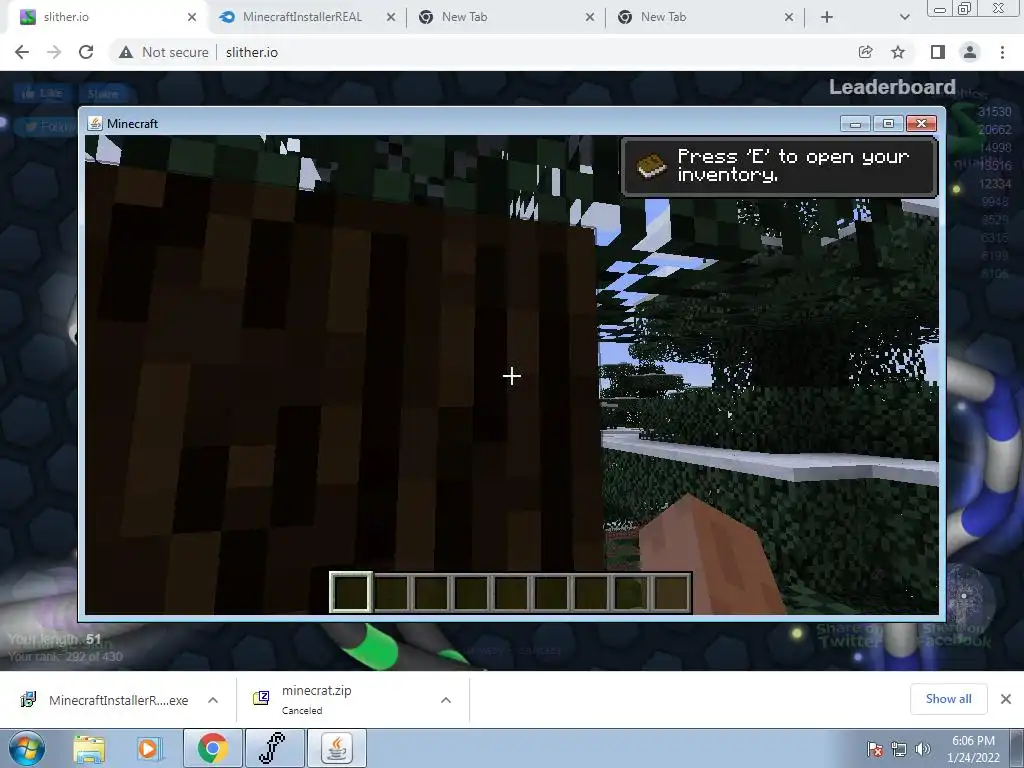Viewport: 1024px width, 768px height.
Task: Toggle the Chrome side panel
Action: pos(938,52)
